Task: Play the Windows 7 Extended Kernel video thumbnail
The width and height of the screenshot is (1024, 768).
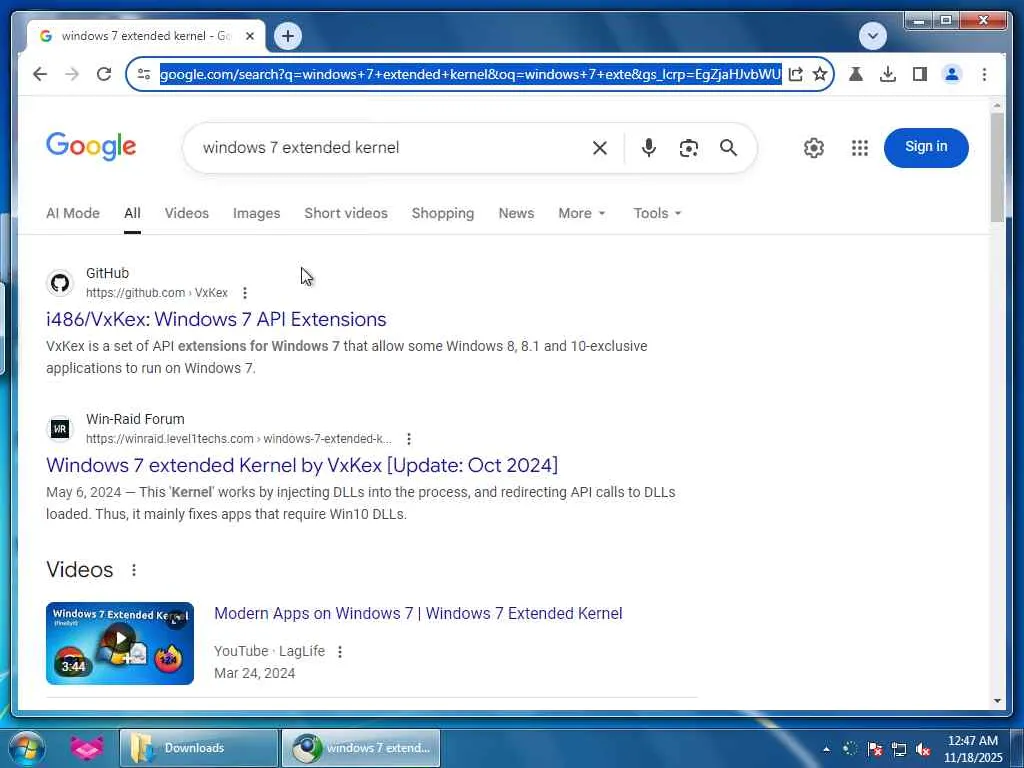Action: [x=120, y=643]
